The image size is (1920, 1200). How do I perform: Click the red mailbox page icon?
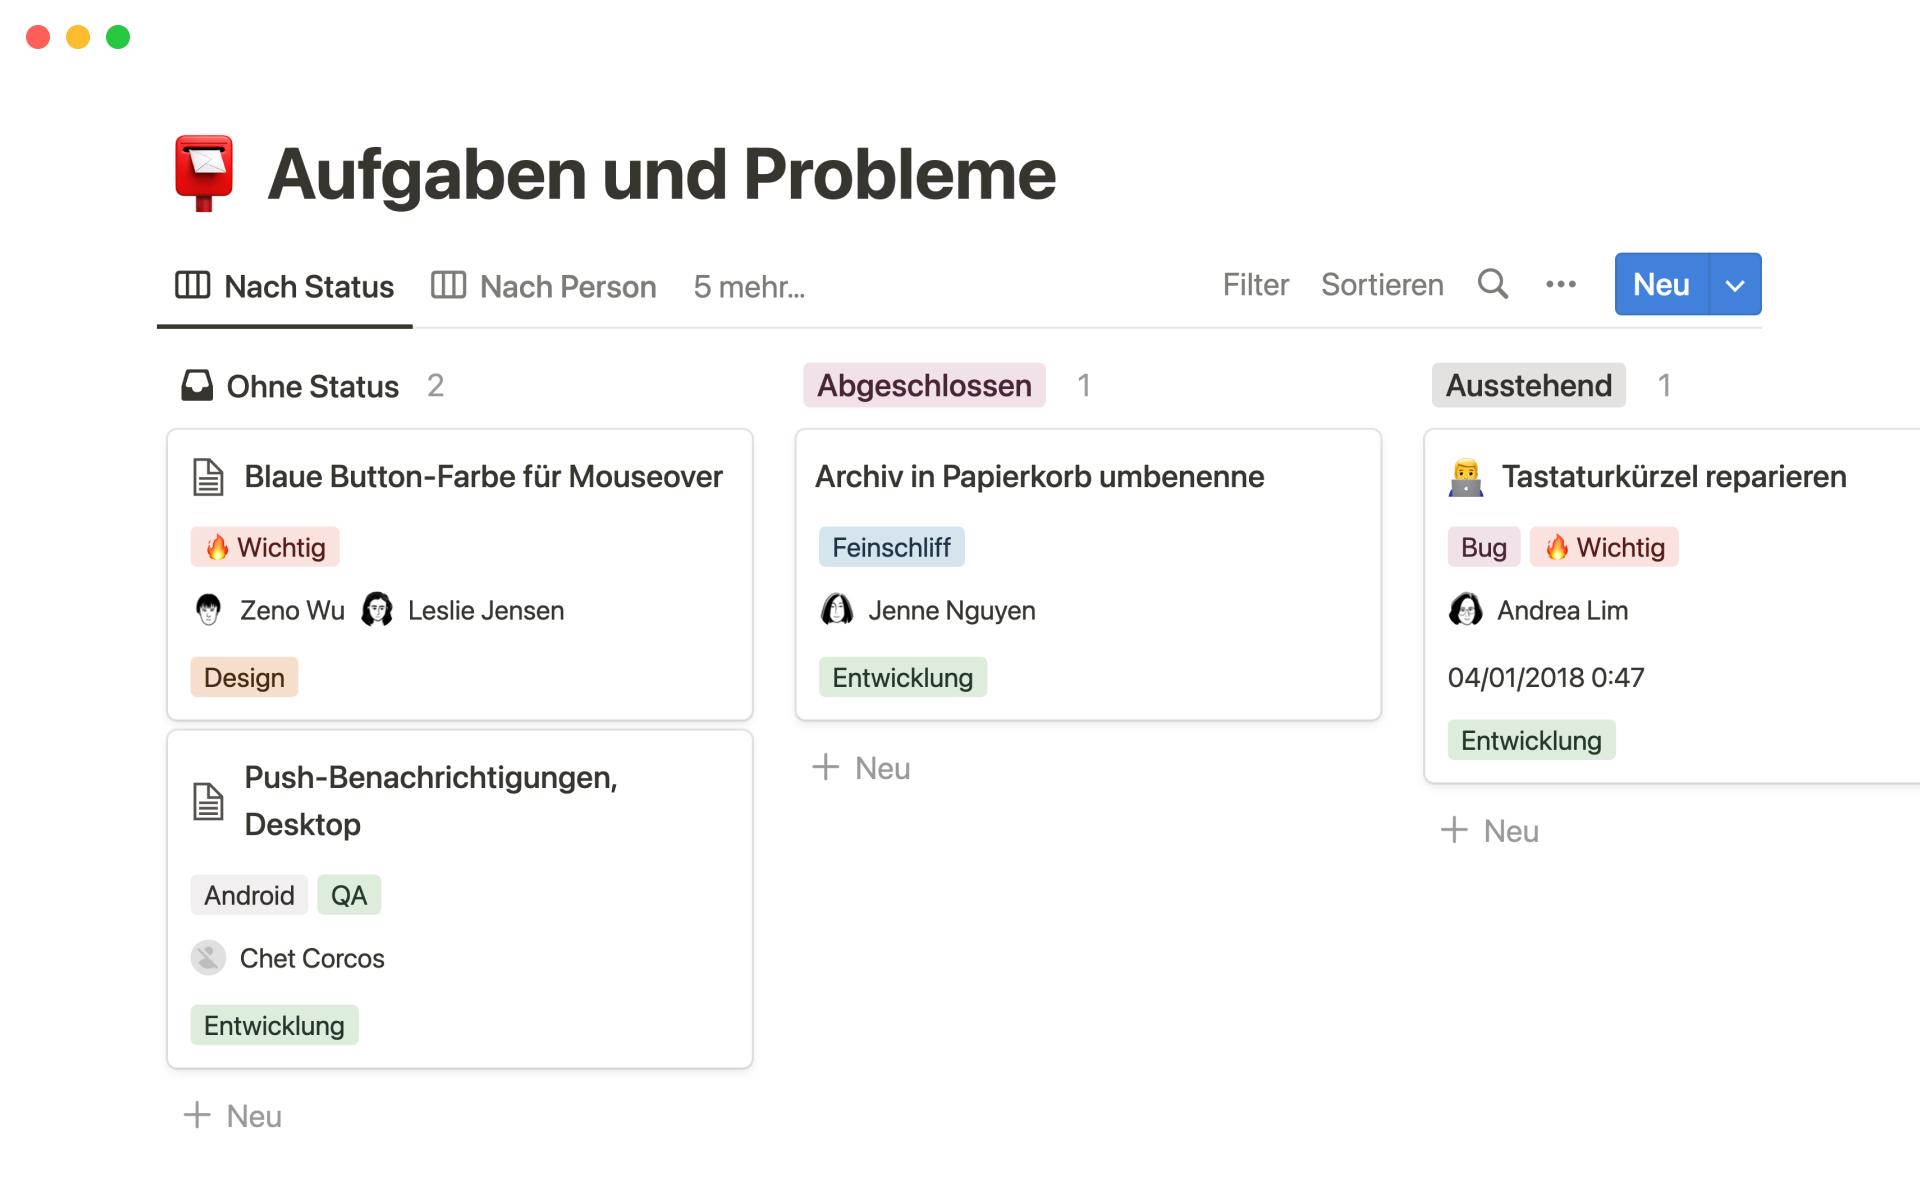[x=204, y=172]
